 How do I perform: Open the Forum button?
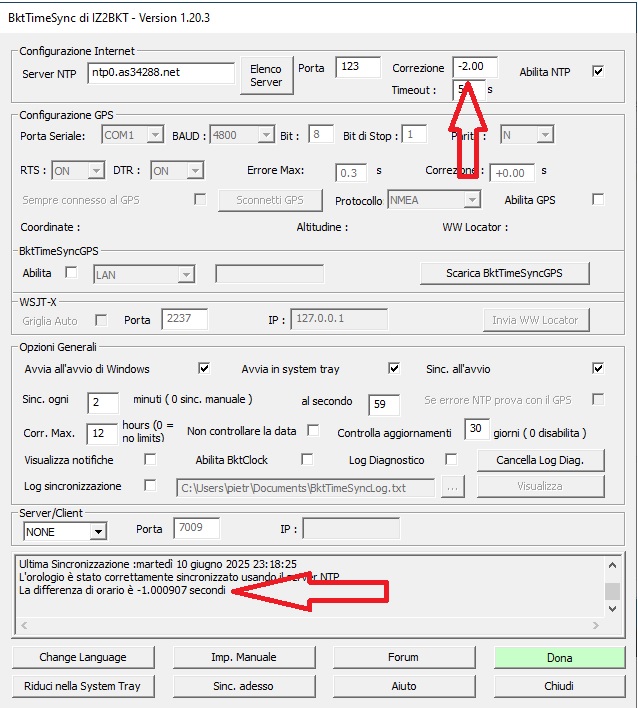(403, 657)
